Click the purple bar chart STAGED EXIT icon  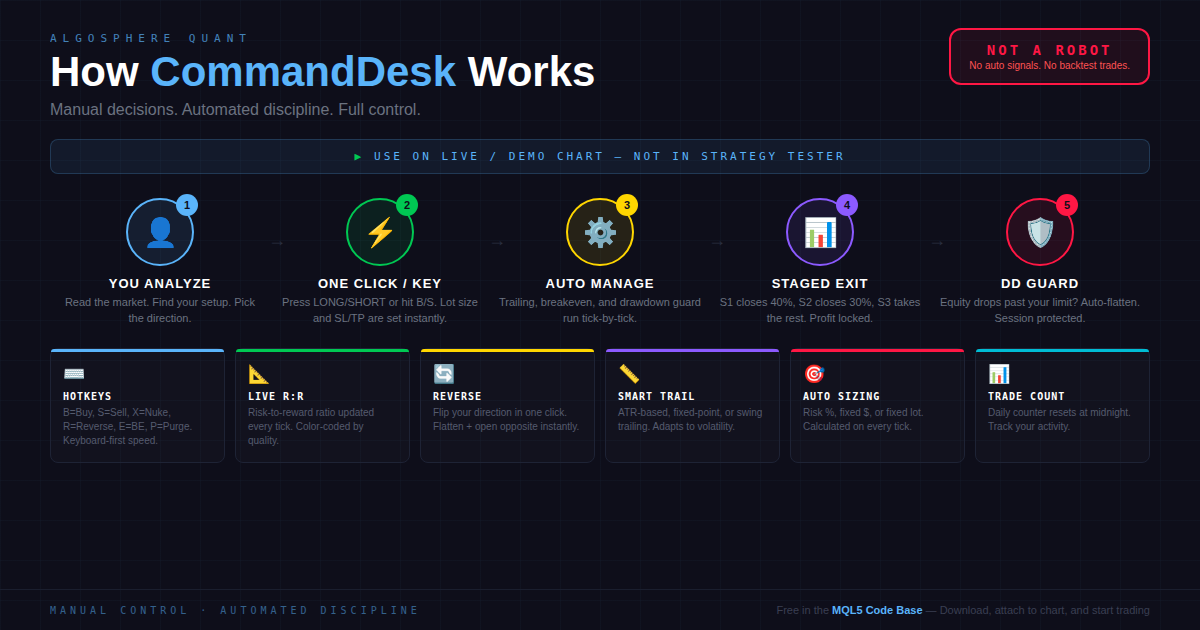tap(820, 231)
